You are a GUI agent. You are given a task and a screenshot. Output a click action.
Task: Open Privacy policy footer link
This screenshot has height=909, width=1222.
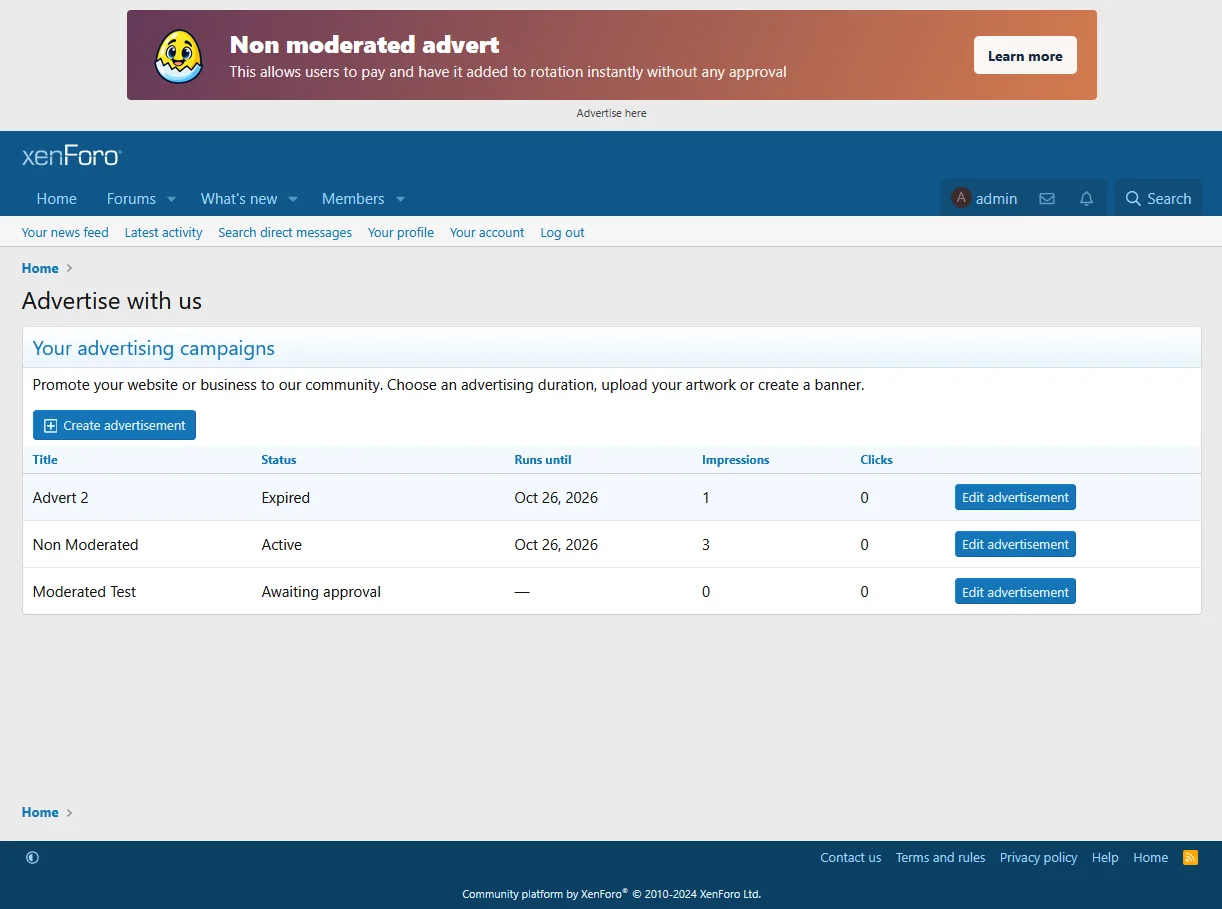[x=1039, y=857]
